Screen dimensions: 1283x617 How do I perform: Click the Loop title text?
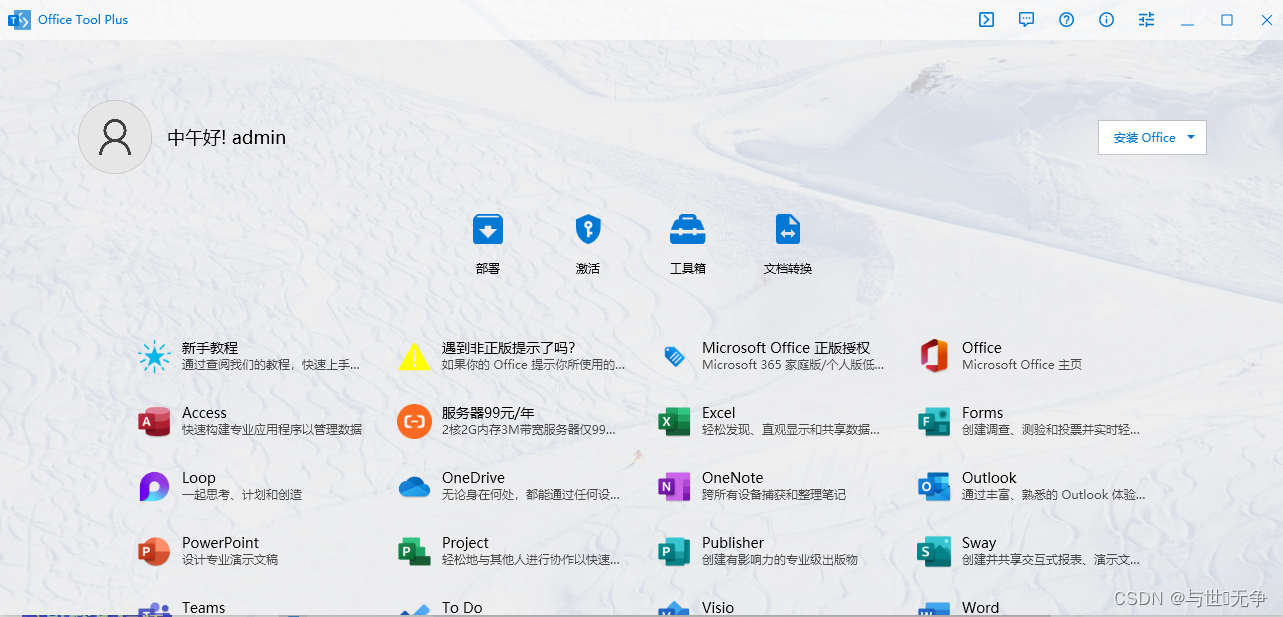[199, 478]
